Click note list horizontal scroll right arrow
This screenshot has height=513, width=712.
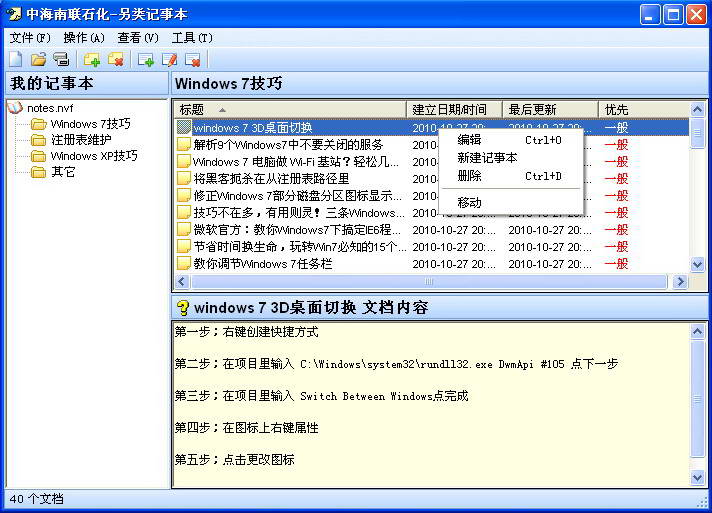[680, 281]
